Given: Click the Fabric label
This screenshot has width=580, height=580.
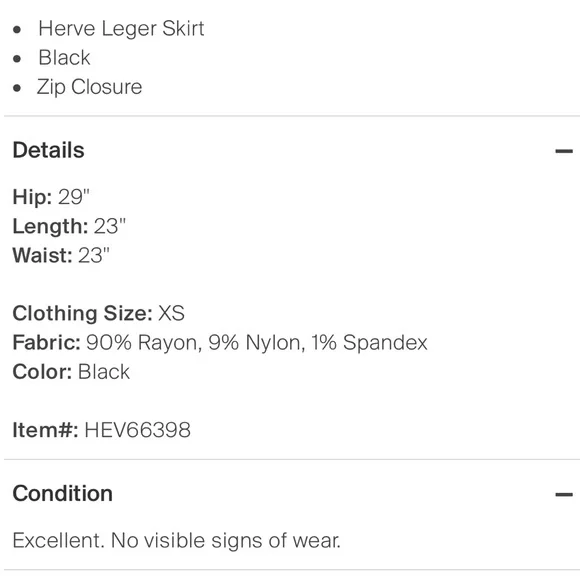Looking at the screenshot, I should (47, 343).
